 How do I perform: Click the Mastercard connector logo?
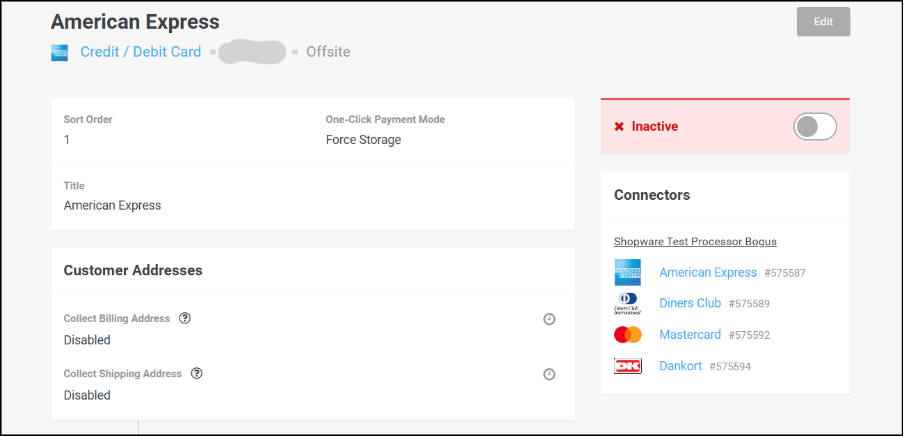point(628,334)
